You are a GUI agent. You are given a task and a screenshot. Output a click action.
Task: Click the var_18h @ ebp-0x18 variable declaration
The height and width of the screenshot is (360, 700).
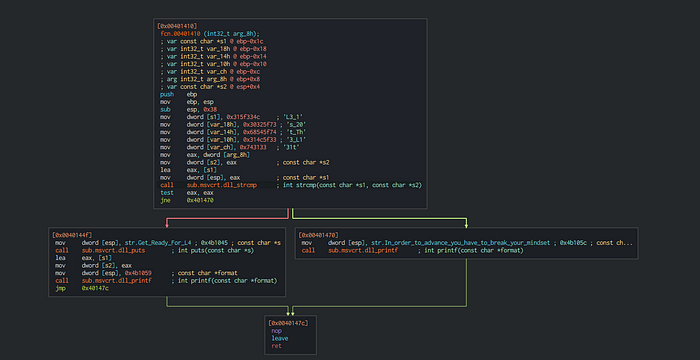213,49
